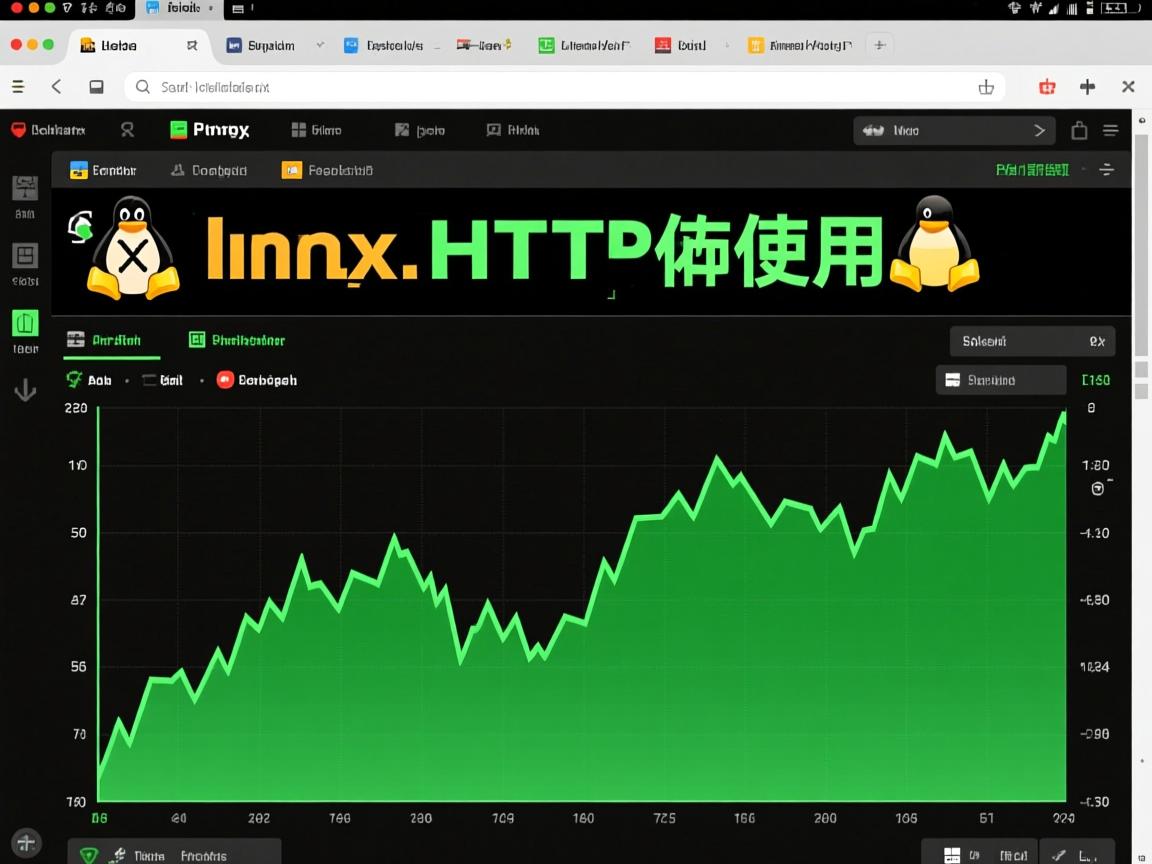Click the green shield icon in the bottom bar
Screen dimensions: 1152x864
pyautogui.click(x=89, y=855)
